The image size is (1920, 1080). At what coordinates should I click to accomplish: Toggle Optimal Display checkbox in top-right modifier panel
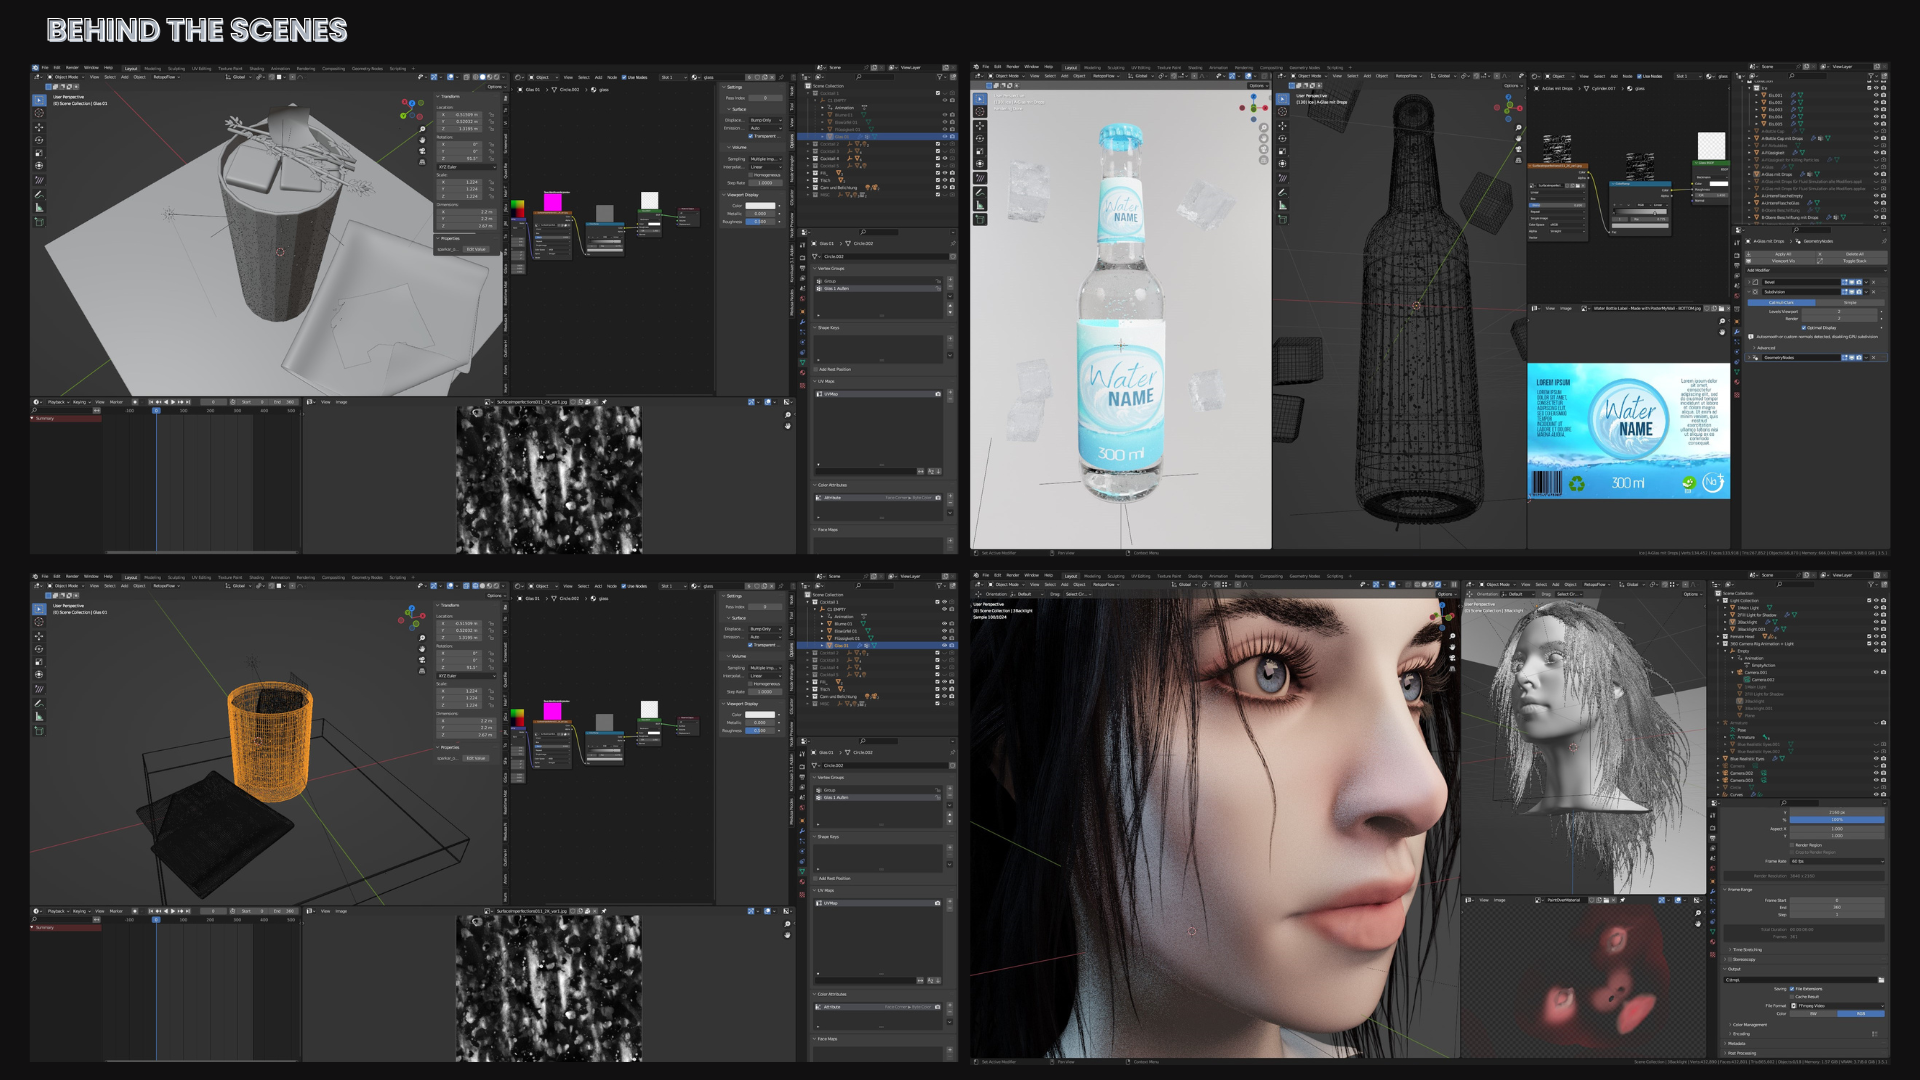1804,328
